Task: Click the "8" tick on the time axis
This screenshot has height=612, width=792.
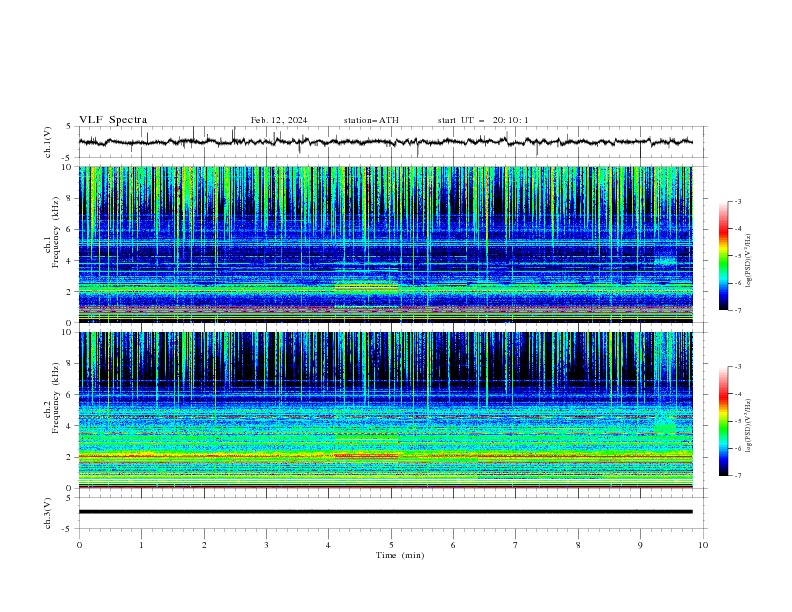Action: pos(578,545)
